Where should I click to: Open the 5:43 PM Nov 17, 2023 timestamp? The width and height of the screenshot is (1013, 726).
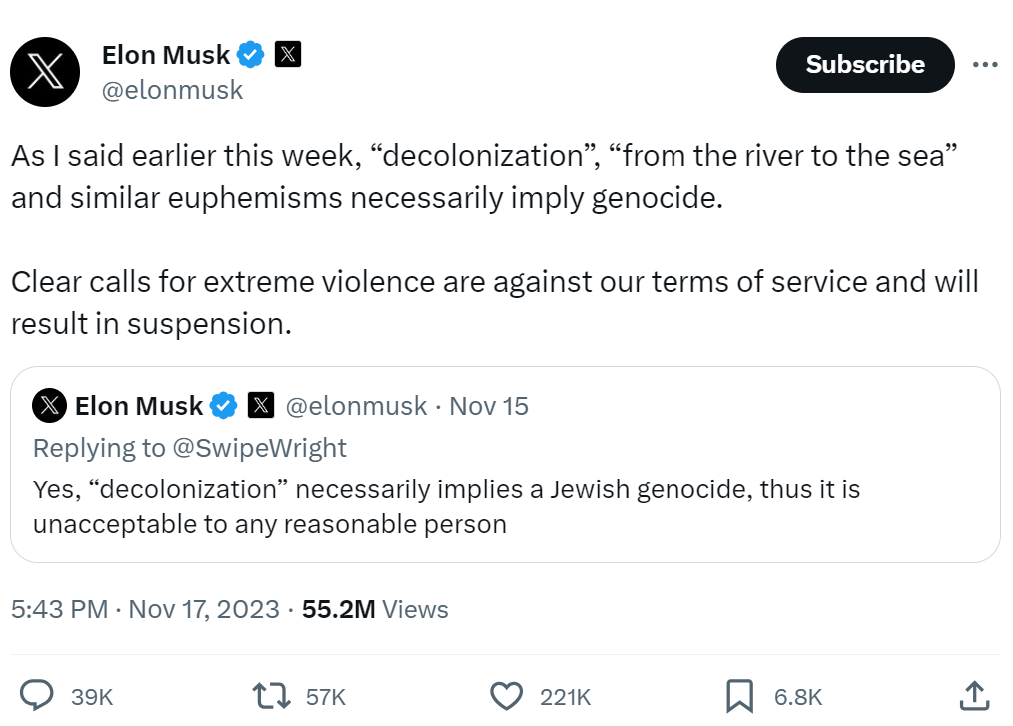145,609
